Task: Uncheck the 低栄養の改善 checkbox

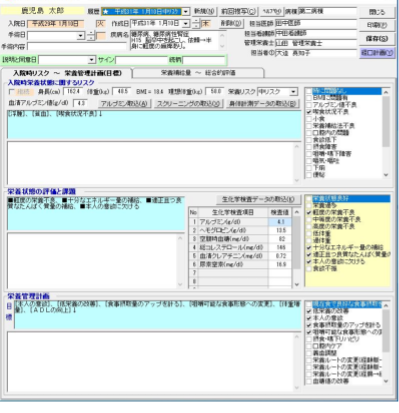Action: (309, 311)
